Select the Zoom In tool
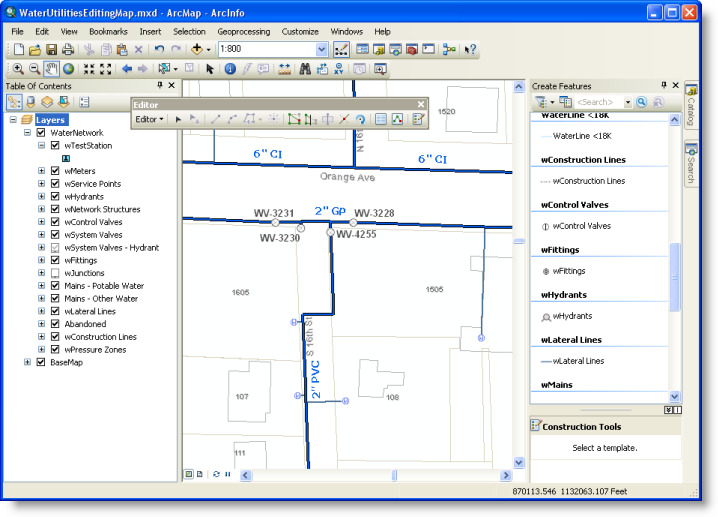This screenshot has width=718, height=517. pos(18,69)
